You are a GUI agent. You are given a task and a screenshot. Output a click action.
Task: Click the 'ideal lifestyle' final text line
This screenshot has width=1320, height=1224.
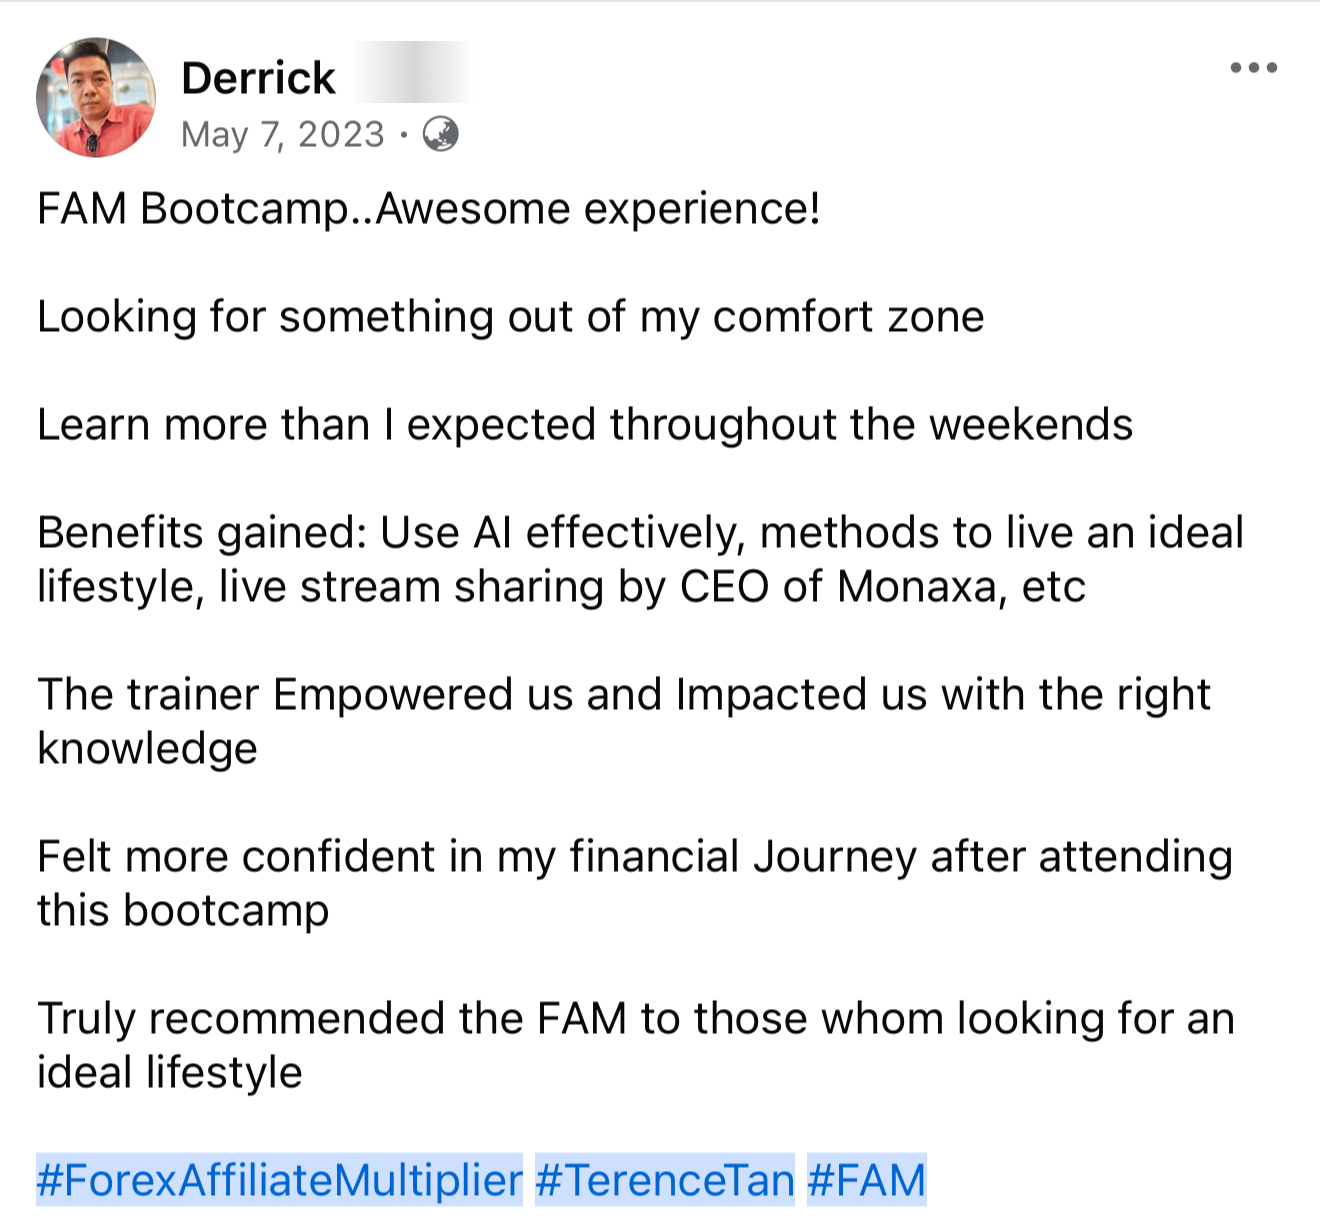170,1073
